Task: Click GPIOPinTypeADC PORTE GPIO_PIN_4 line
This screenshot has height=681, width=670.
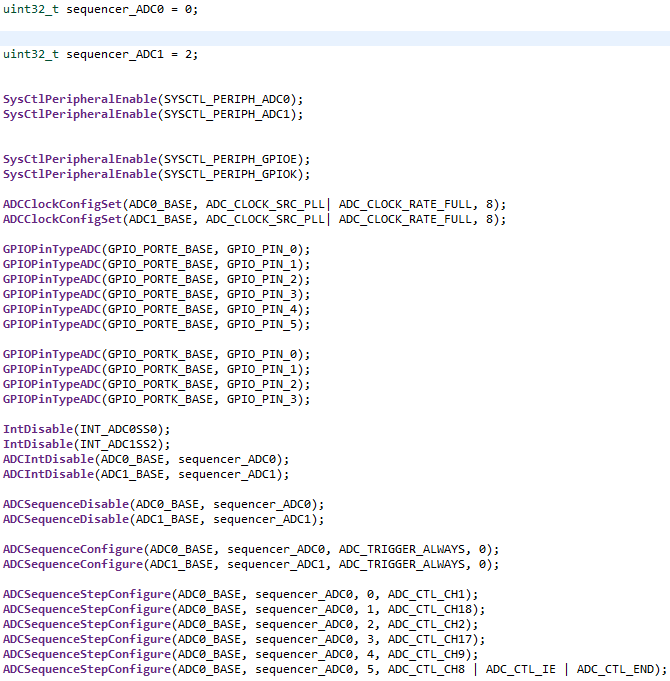Action: point(156,309)
